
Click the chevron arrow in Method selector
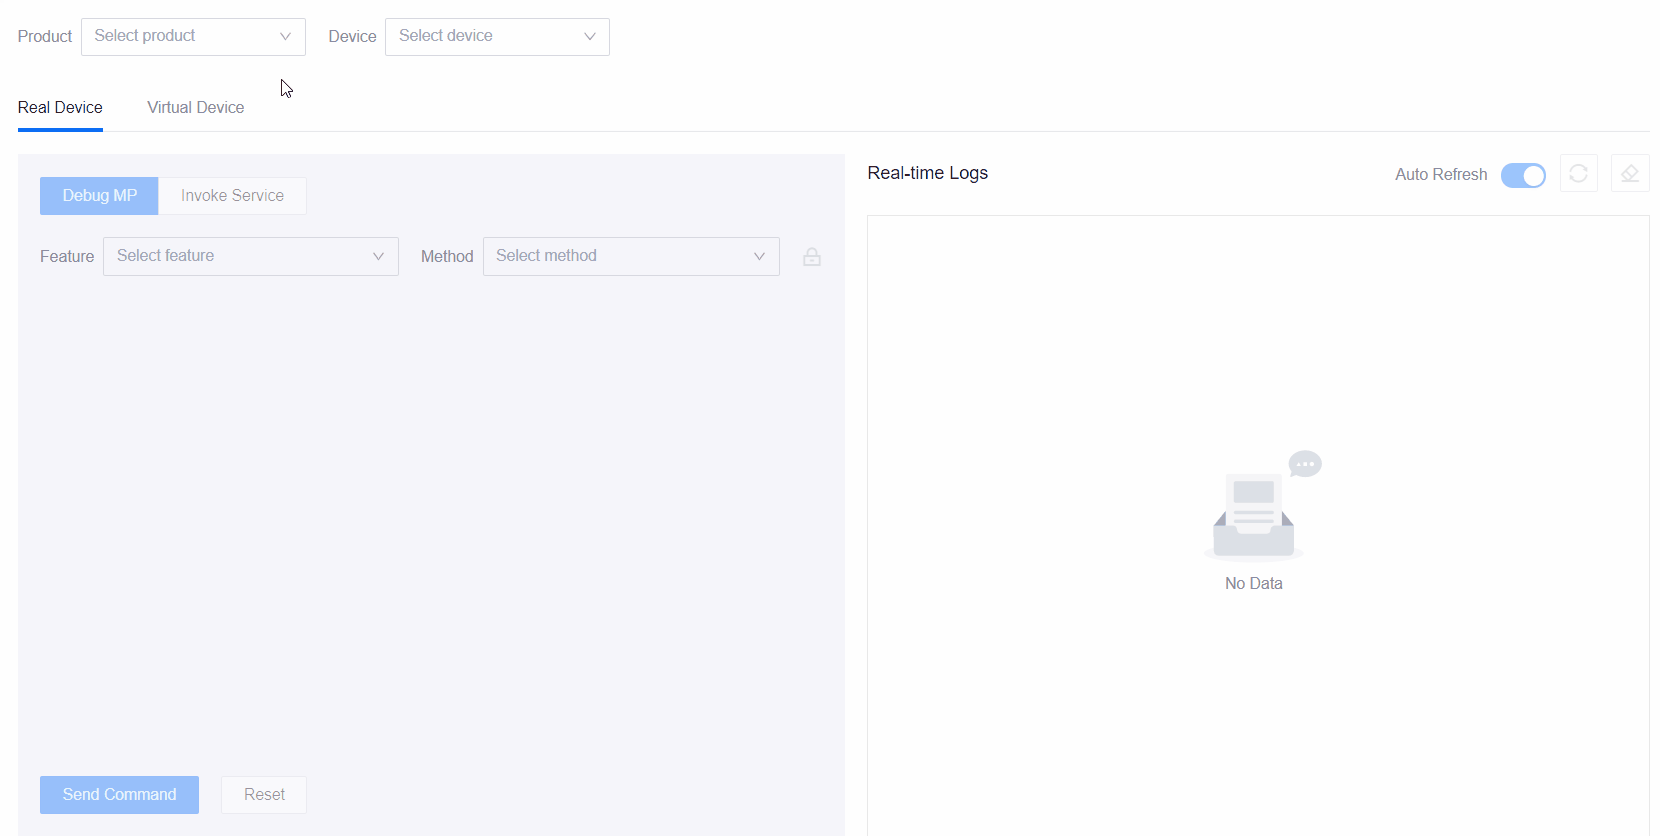[x=759, y=257]
